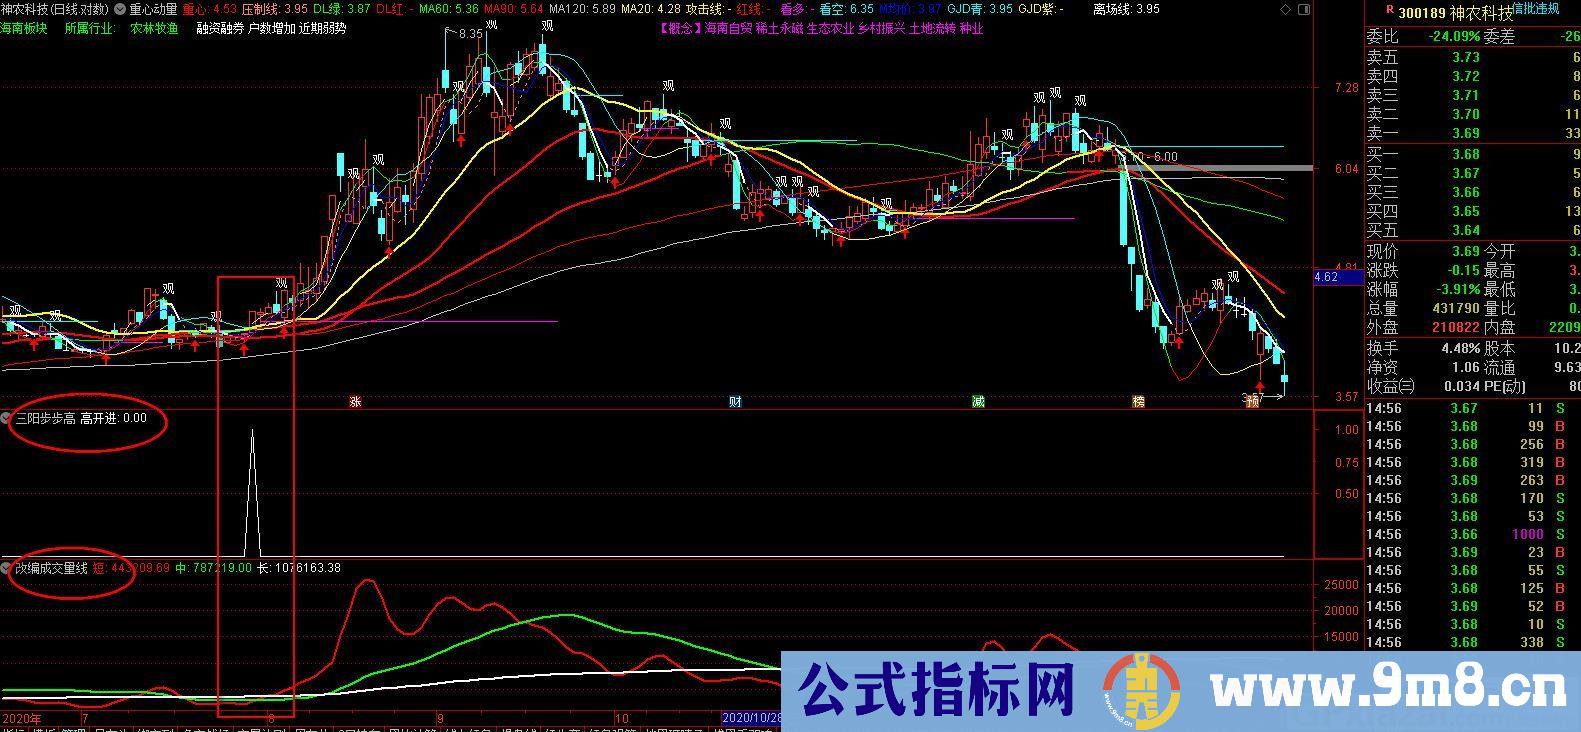Click the 财 event marker on timeline
This screenshot has width=1581, height=732.
point(735,402)
